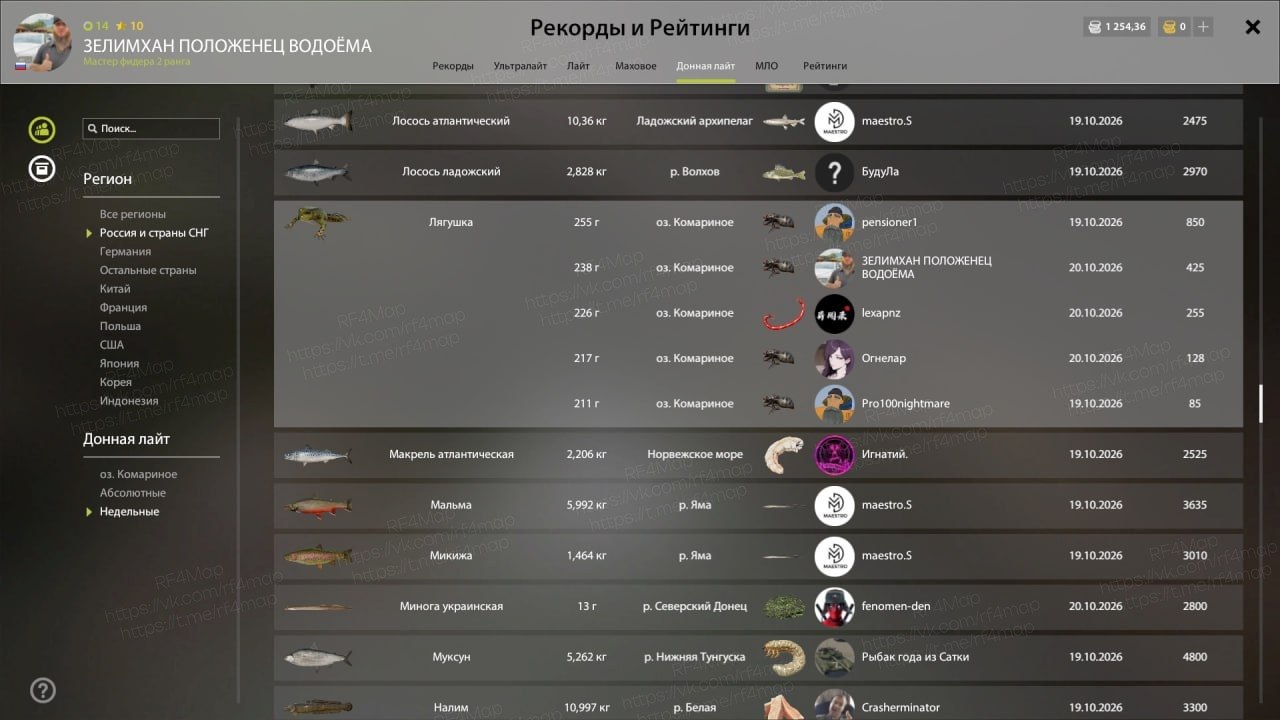Click the personal records archive icon

(42, 168)
